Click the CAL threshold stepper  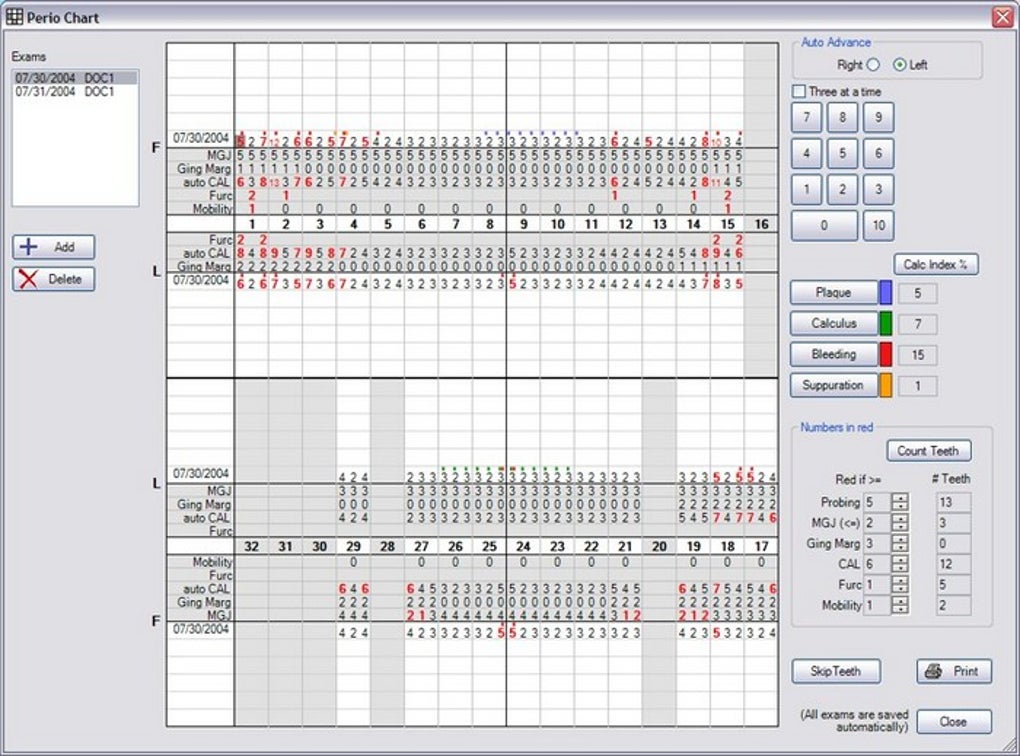[x=900, y=564]
